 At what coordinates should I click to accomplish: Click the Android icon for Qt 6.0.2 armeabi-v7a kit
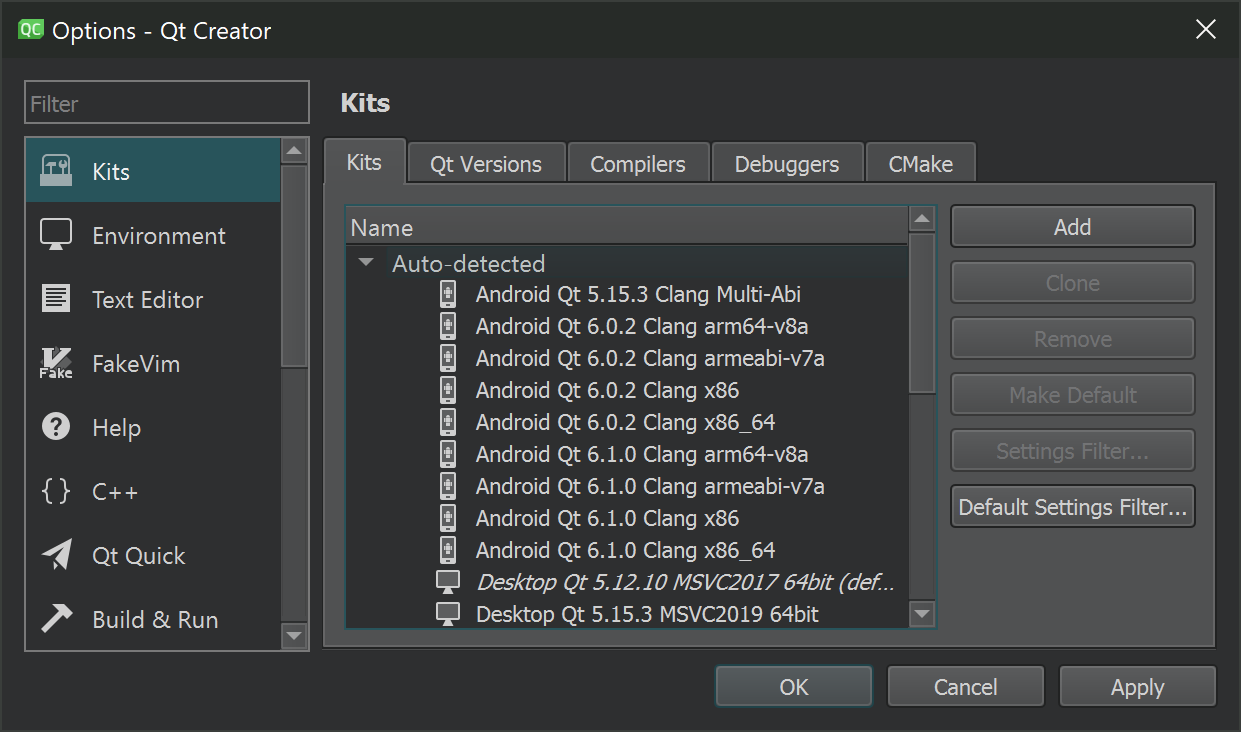(448, 358)
